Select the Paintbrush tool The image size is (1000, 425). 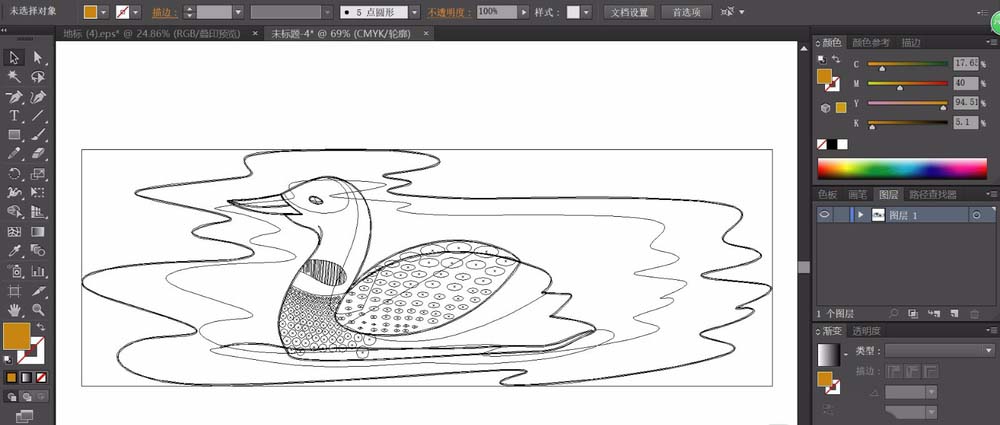tap(38, 135)
